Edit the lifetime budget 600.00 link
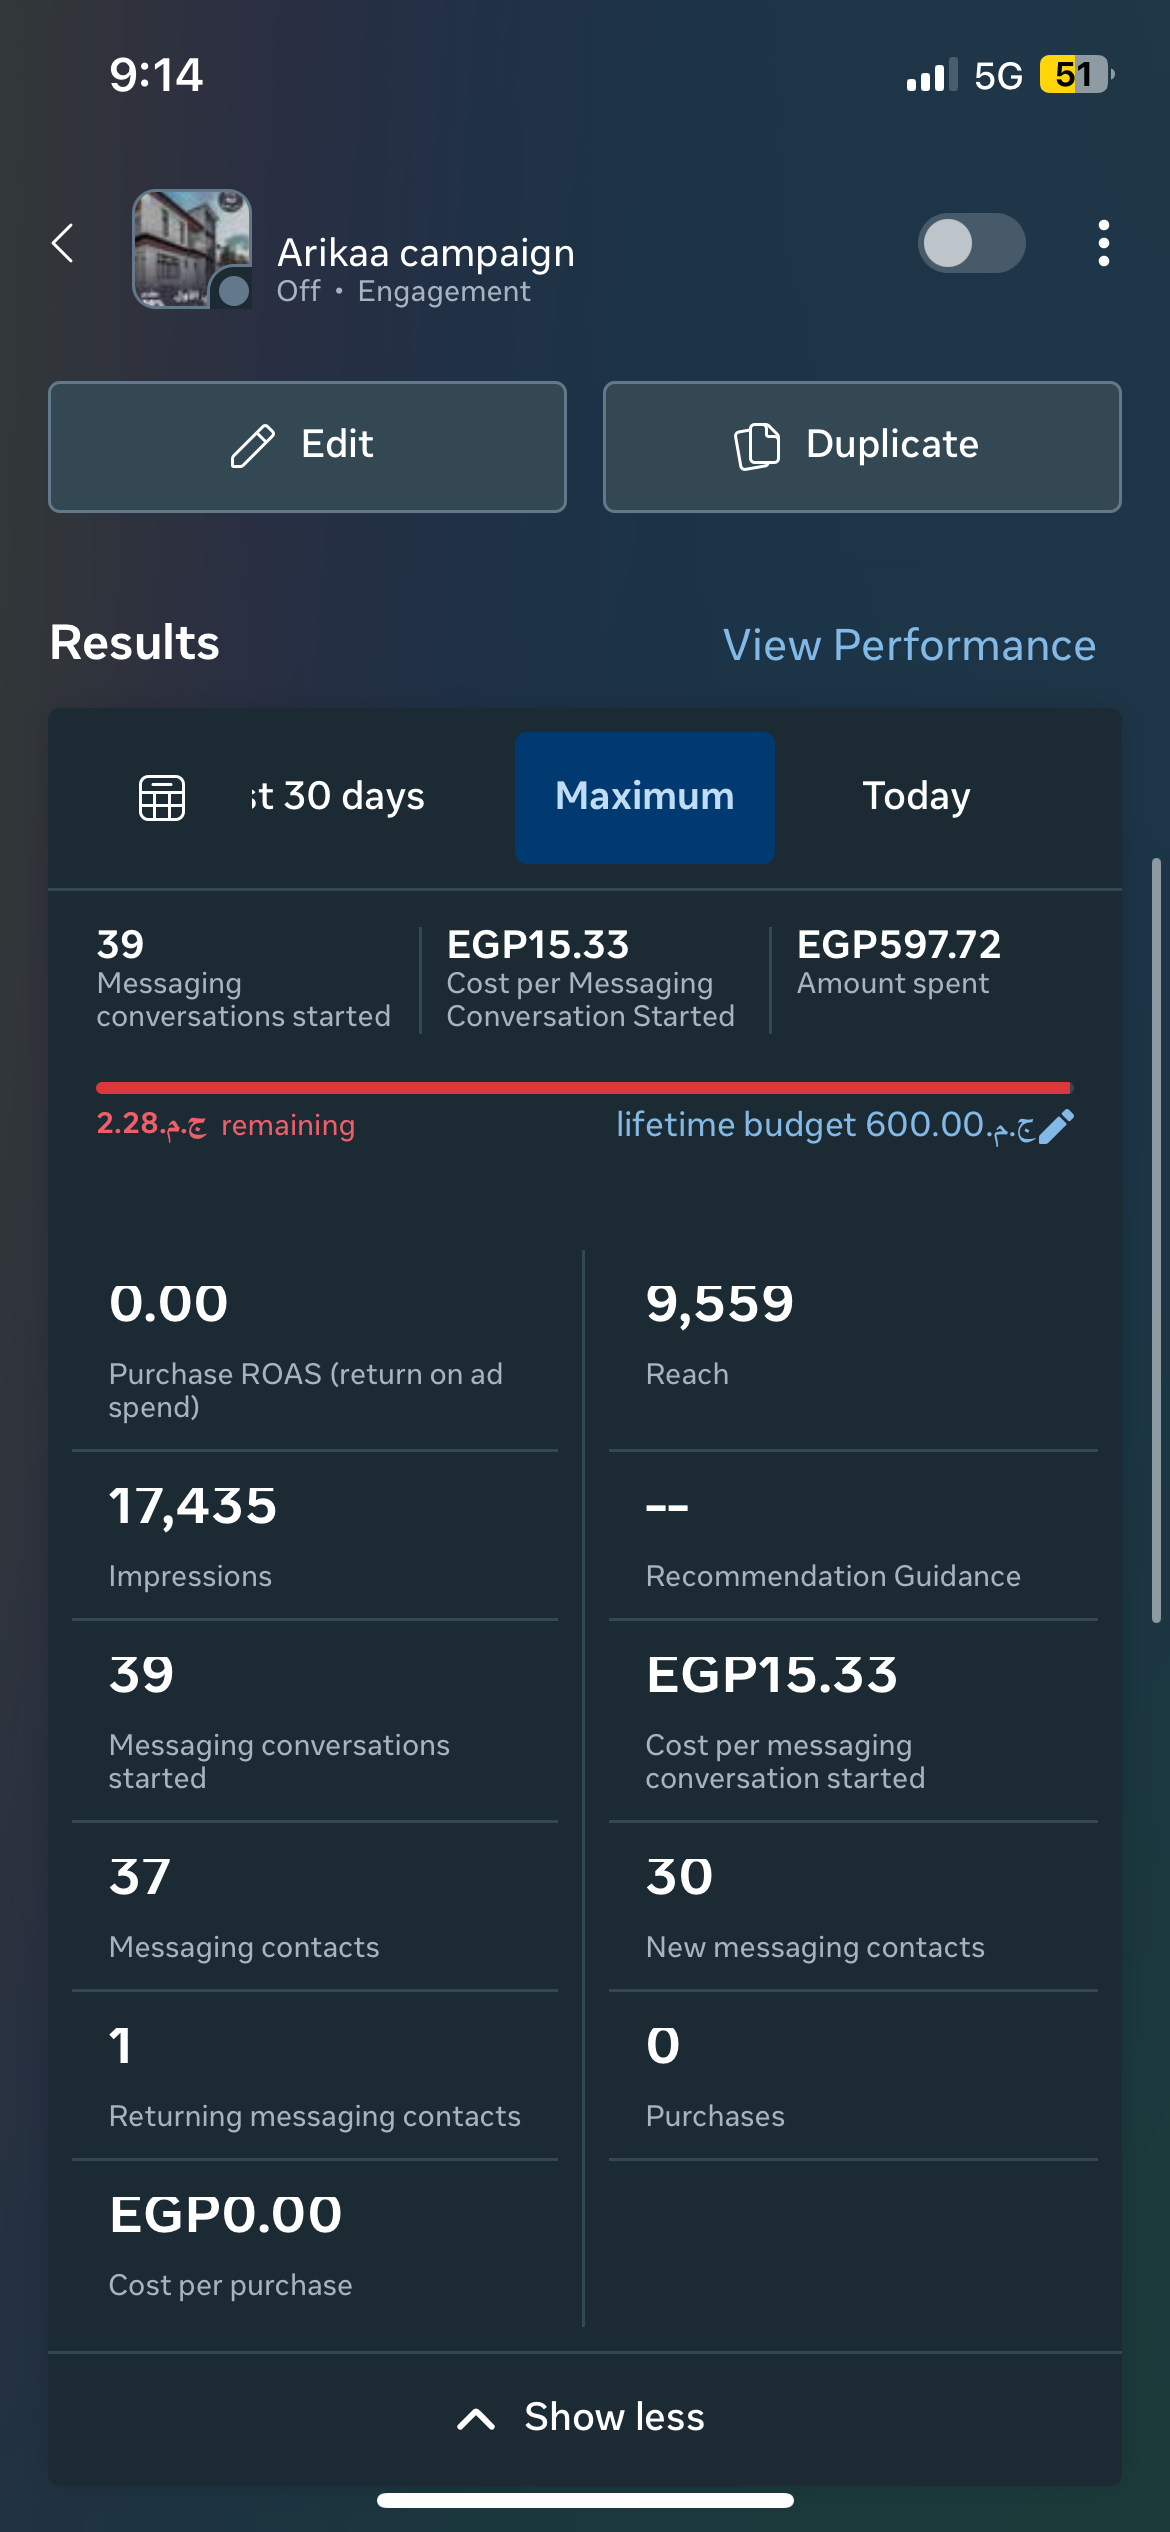This screenshot has width=1170, height=2532. pyautogui.click(x=826, y=1125)
